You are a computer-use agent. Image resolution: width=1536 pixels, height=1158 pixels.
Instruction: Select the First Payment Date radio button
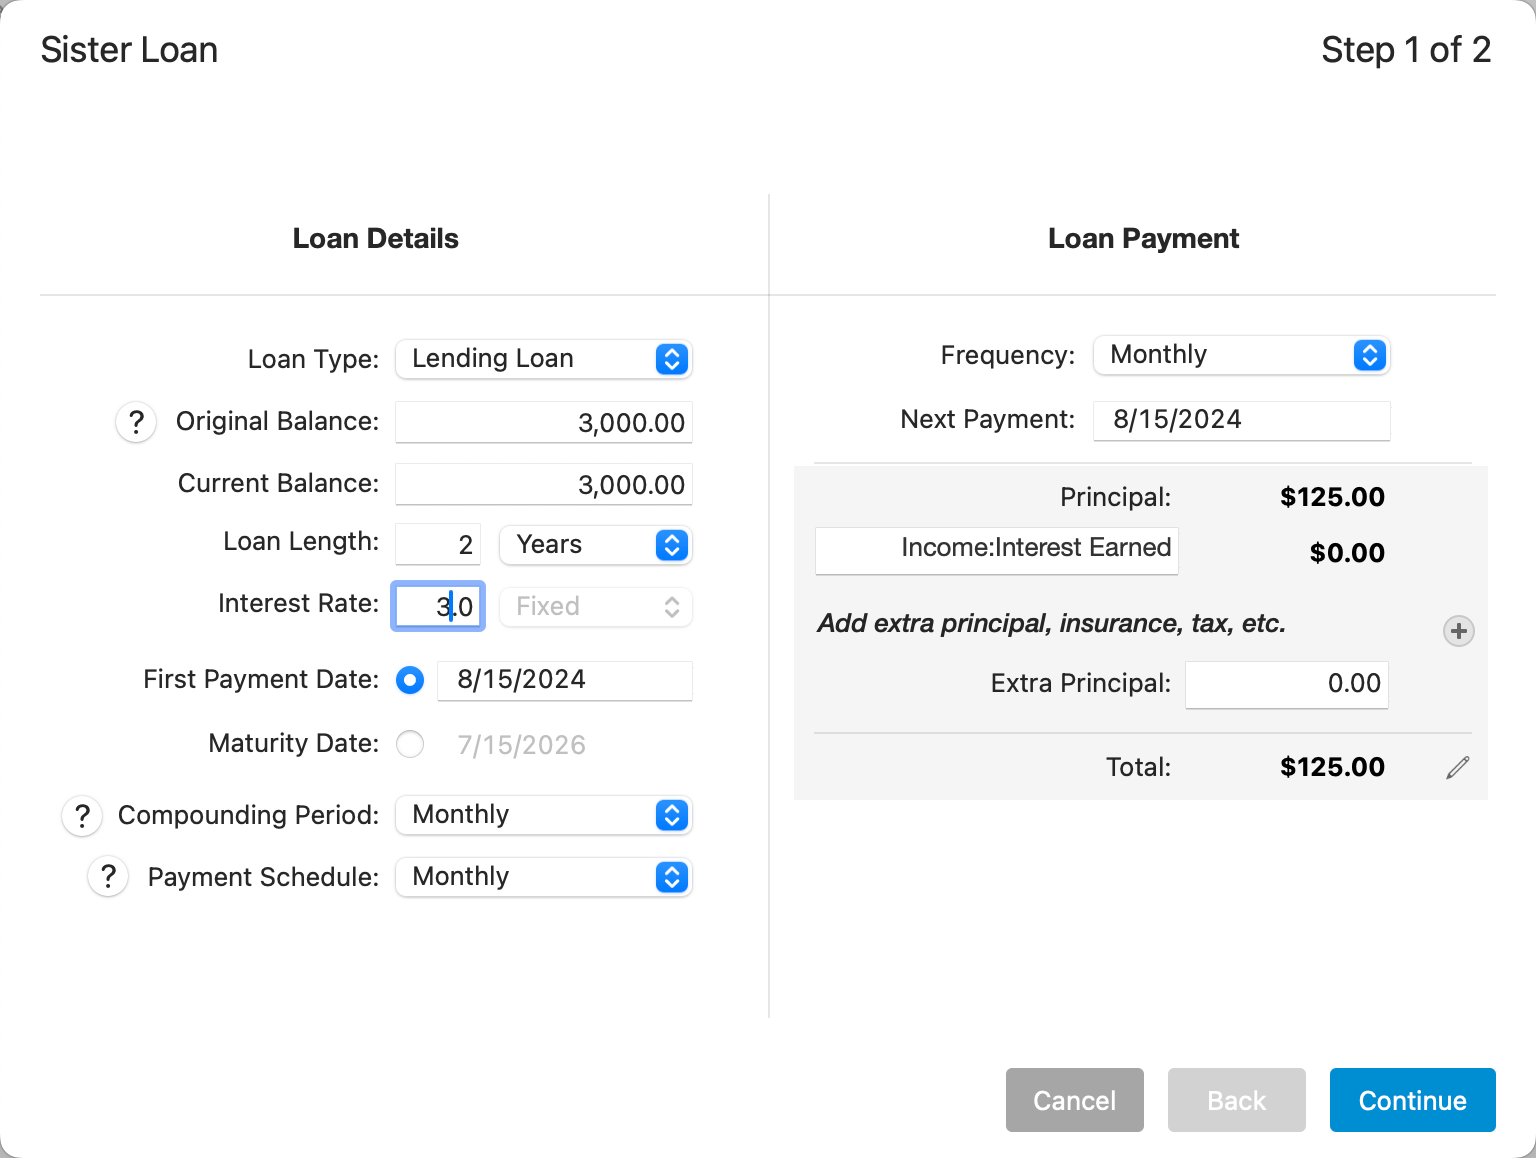410,680
